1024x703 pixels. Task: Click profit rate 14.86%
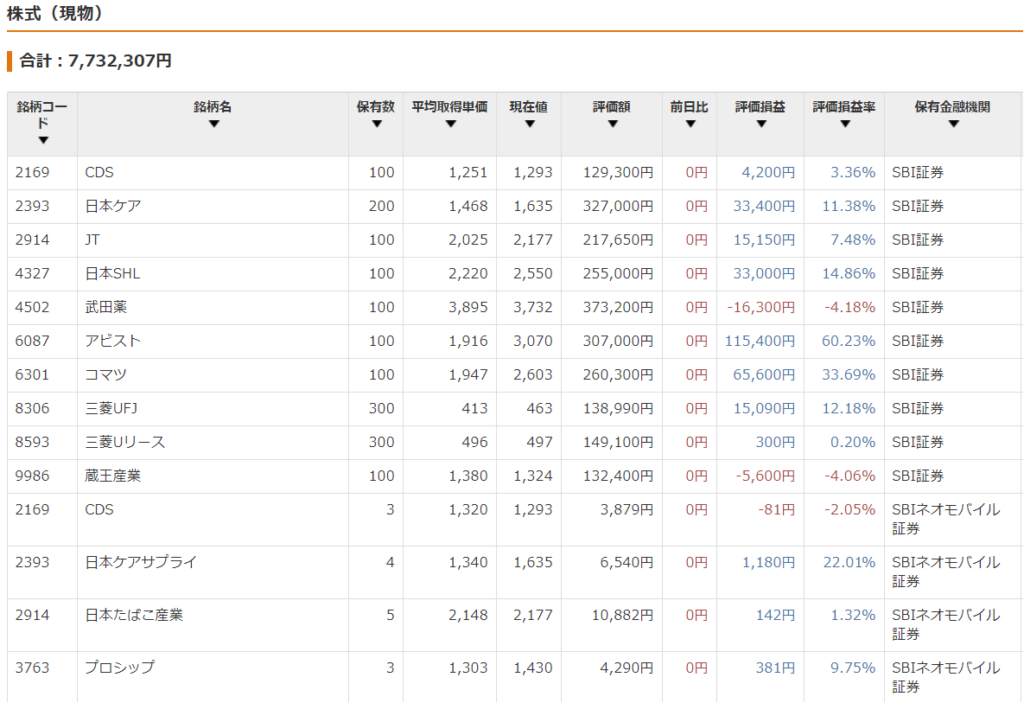coord(848,274)
